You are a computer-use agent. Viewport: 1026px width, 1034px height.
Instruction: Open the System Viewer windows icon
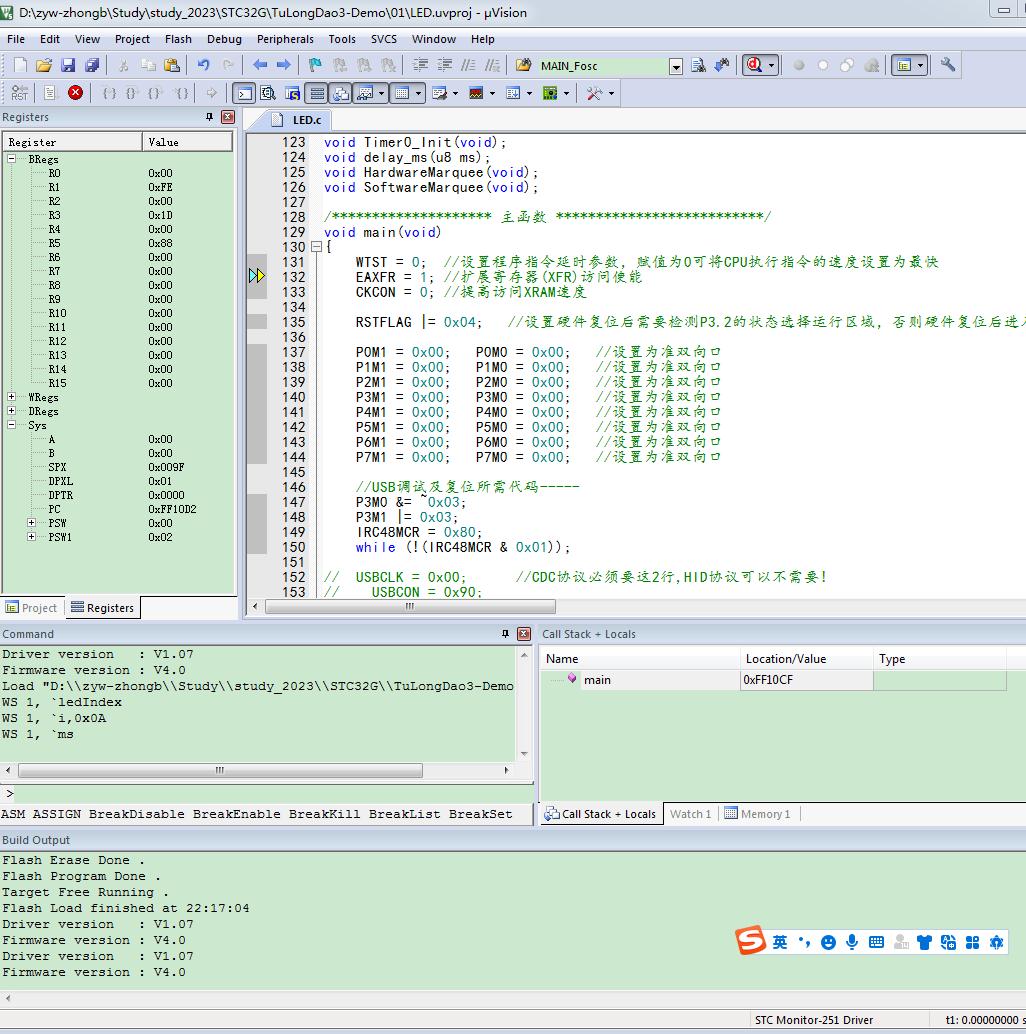click(x=550, y=94)
